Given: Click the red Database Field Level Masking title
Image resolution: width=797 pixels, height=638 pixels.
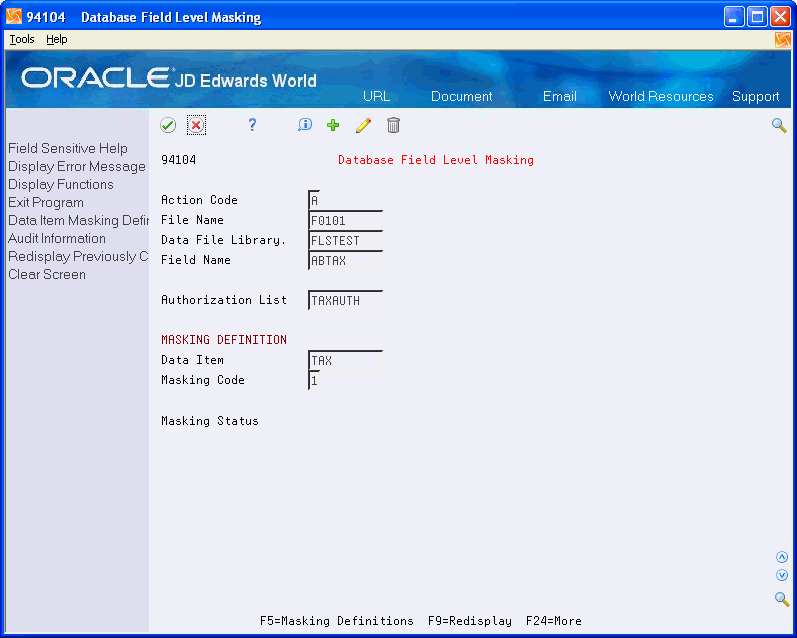Looking at the screenshot, I should tap(436, 160).
